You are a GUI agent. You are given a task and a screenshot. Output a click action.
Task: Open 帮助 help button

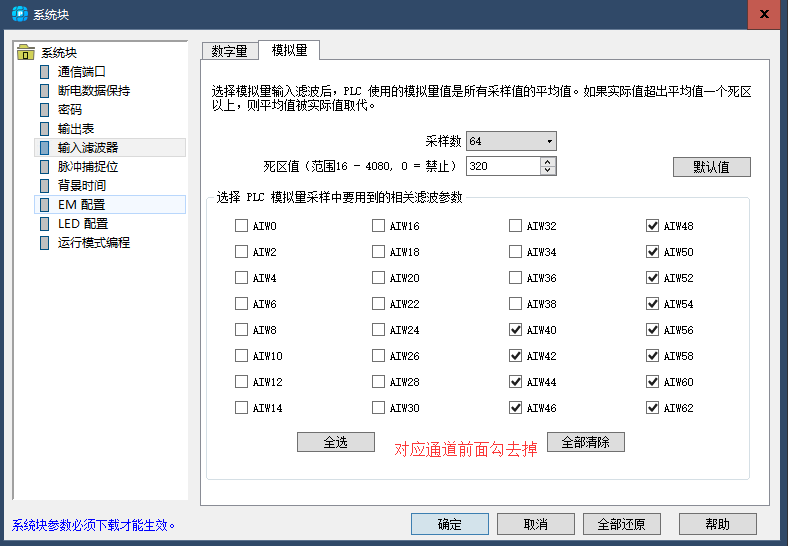click(x=718, y=524)
